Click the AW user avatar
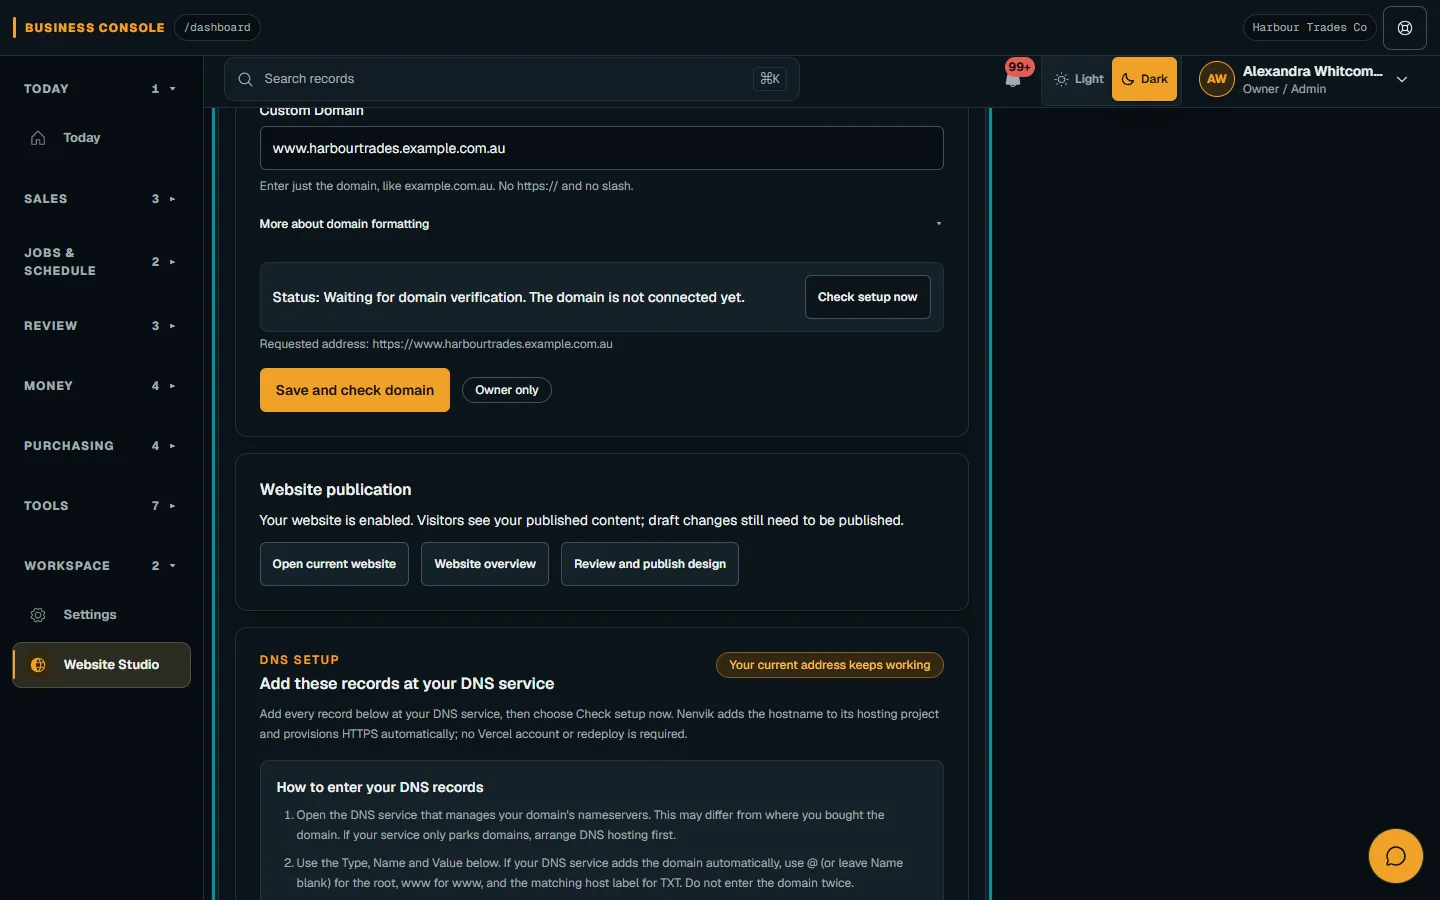The width and height of the screenshot is (1440, 900). 1217,79
